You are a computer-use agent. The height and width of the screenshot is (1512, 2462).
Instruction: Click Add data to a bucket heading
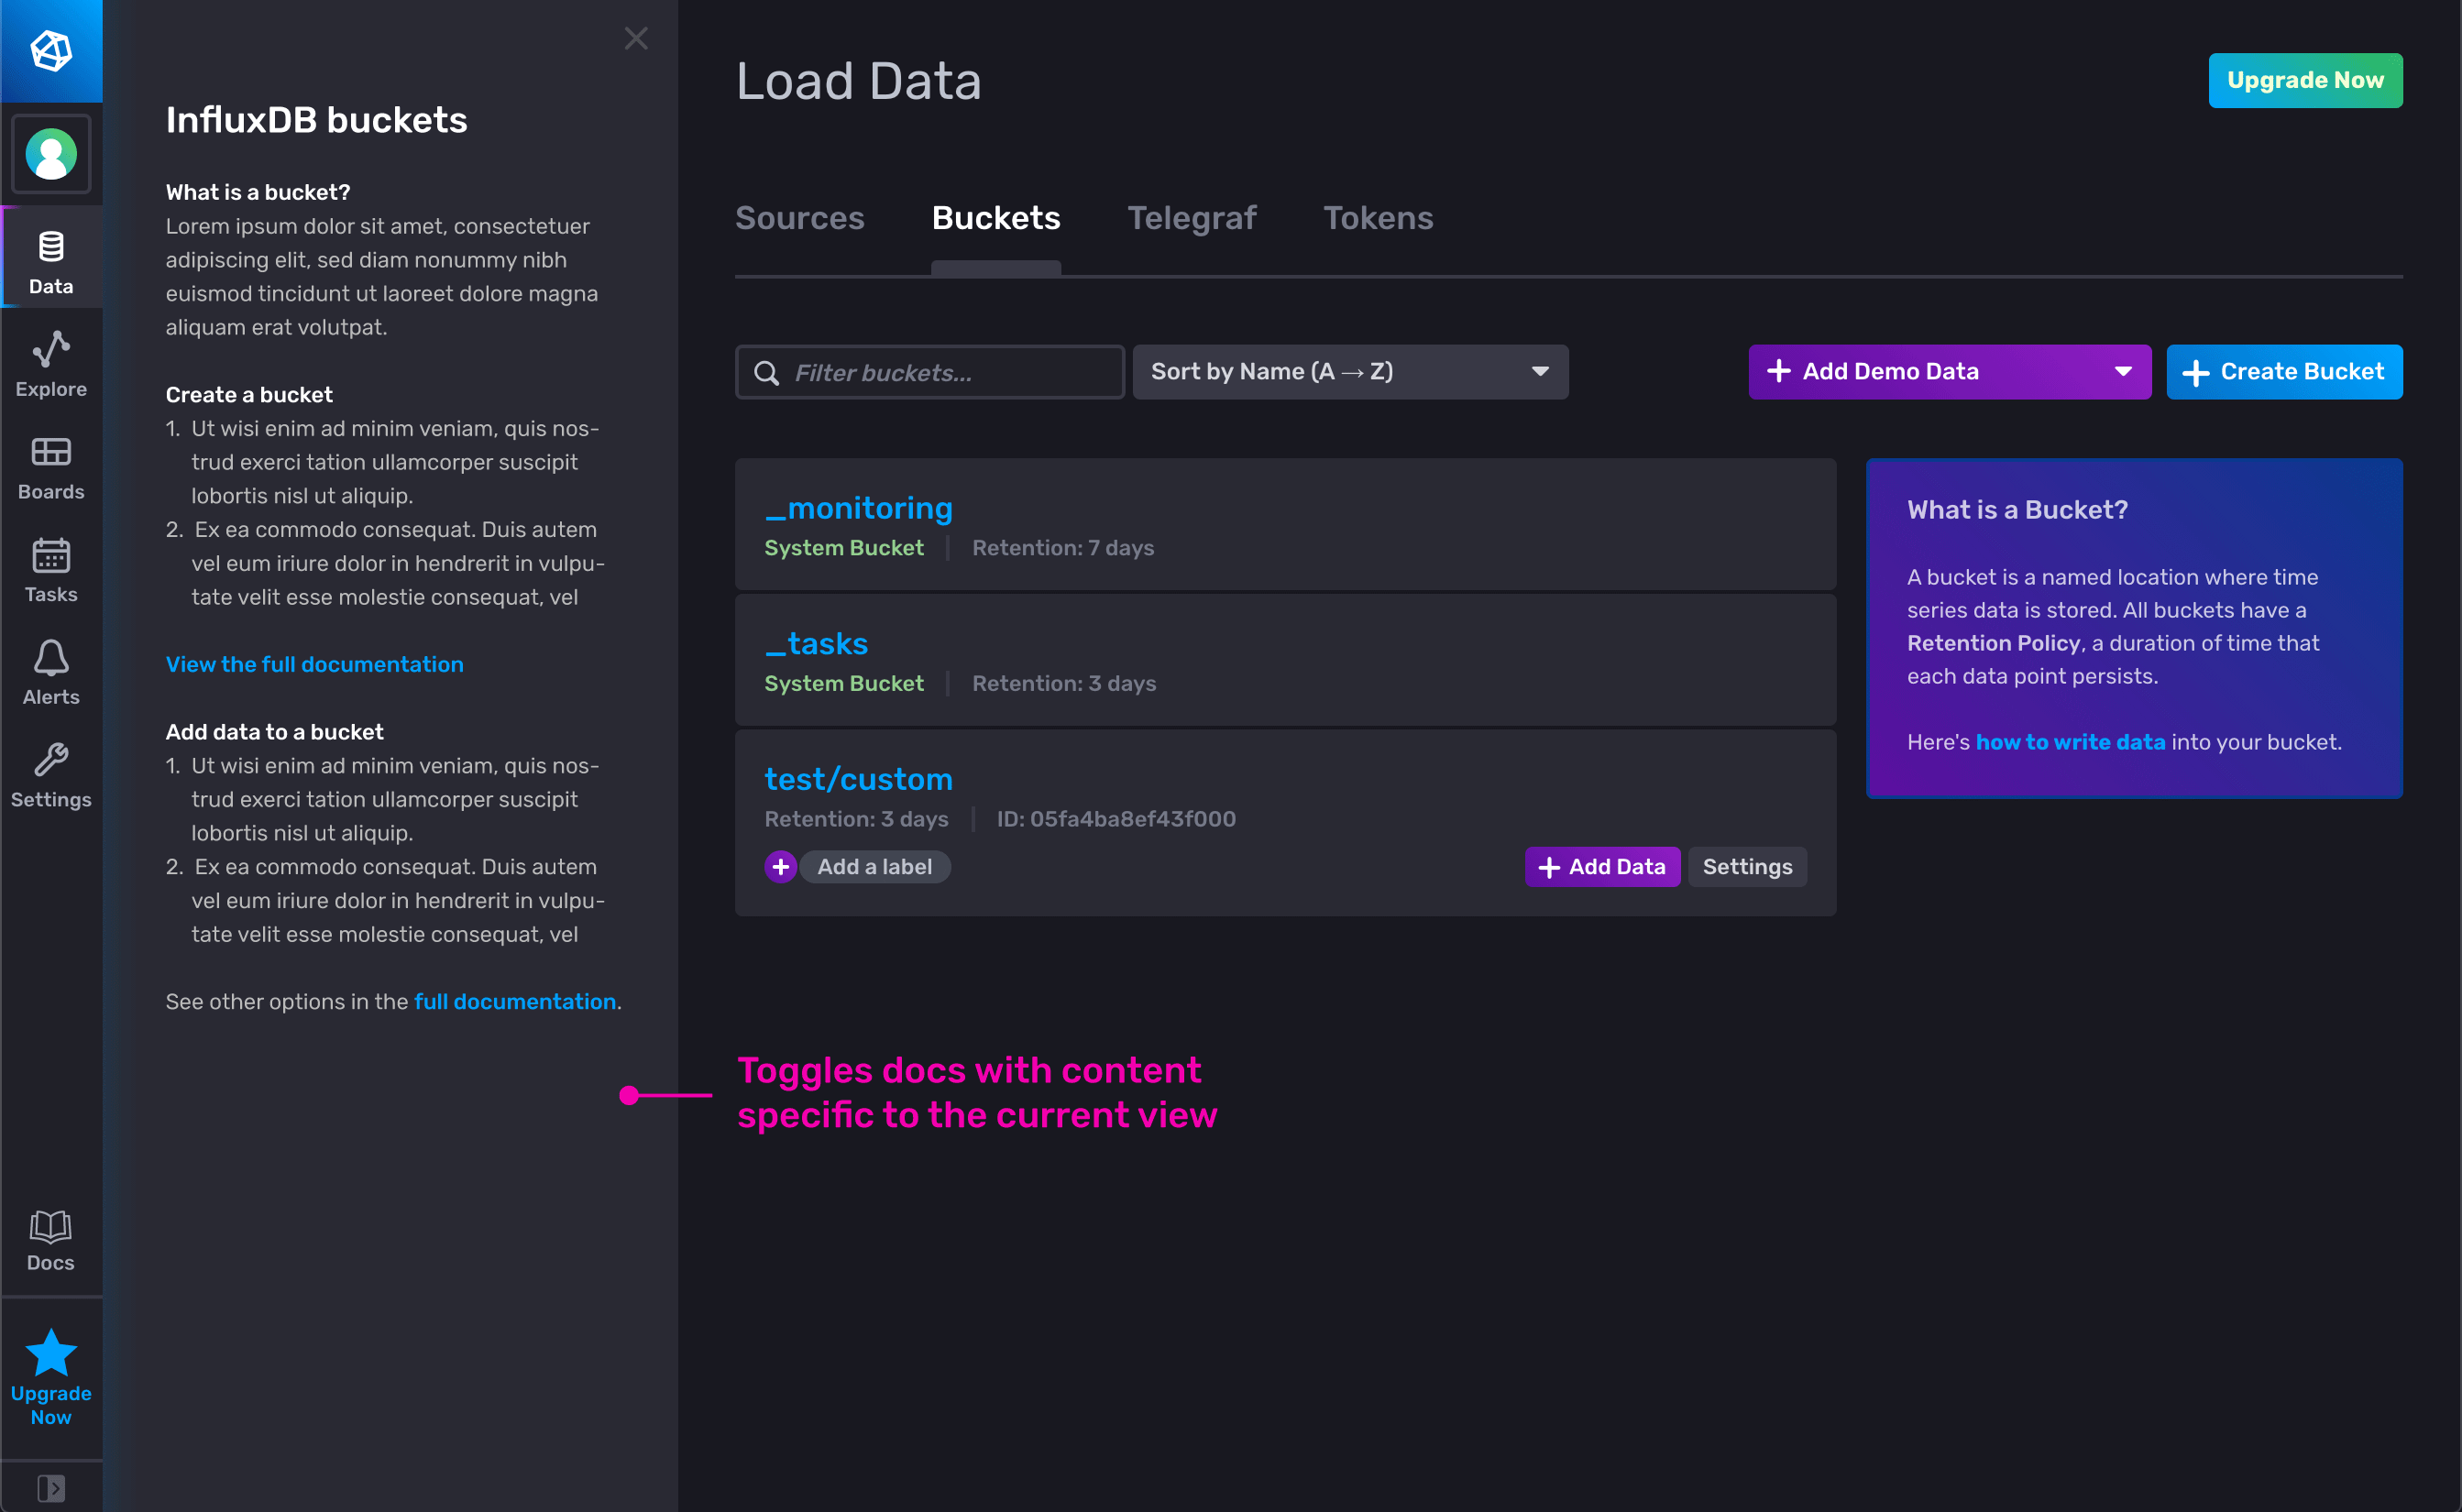pos(274,732)
